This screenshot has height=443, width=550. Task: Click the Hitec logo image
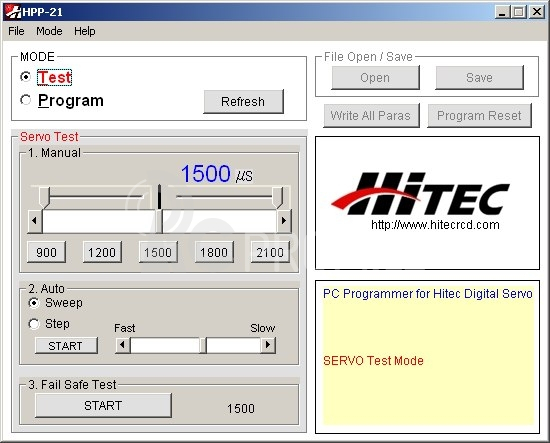(420, 193)
